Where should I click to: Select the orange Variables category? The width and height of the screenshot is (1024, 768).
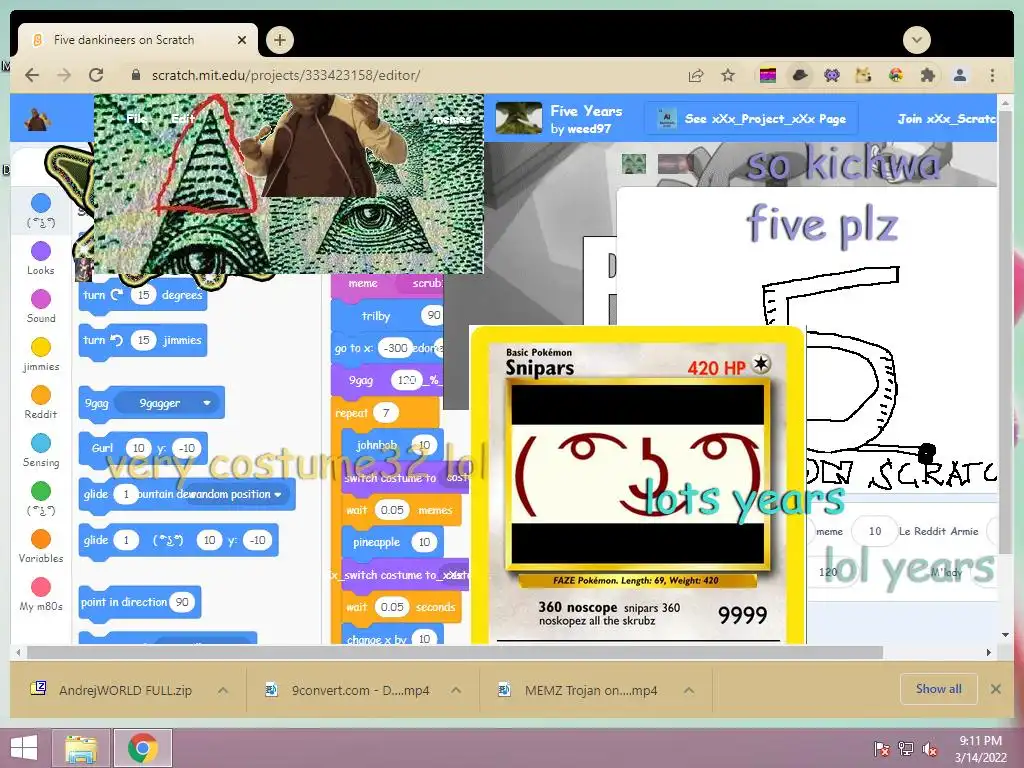pyautogui.click(x=40, y=547)
